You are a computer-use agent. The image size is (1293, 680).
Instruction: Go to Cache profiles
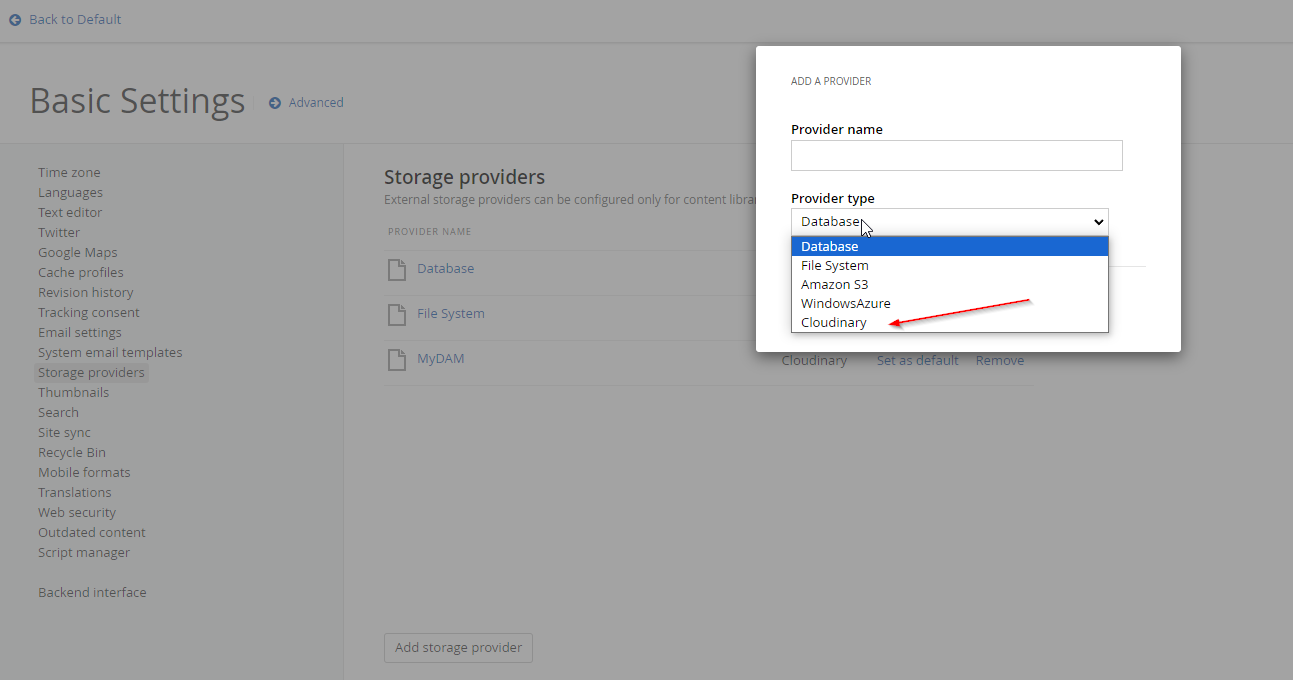tap(81, 273)
